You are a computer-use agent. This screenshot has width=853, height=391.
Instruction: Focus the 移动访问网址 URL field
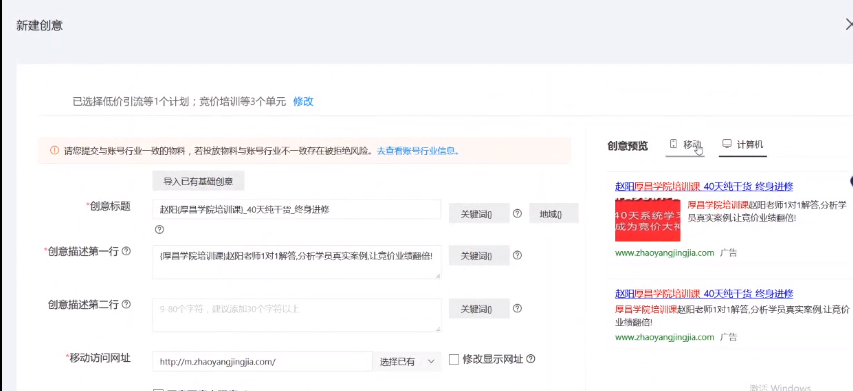coord(262,361)
